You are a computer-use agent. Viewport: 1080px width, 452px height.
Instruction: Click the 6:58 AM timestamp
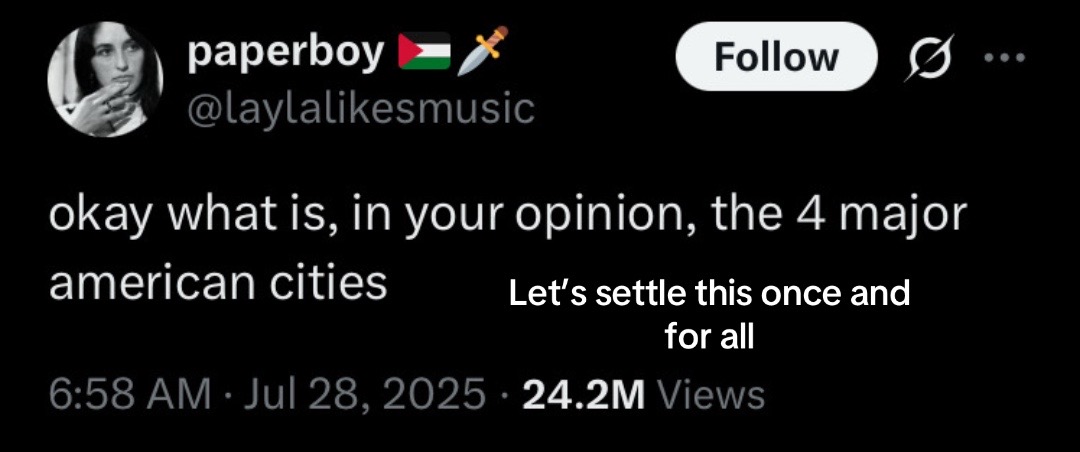pos(130,394)
